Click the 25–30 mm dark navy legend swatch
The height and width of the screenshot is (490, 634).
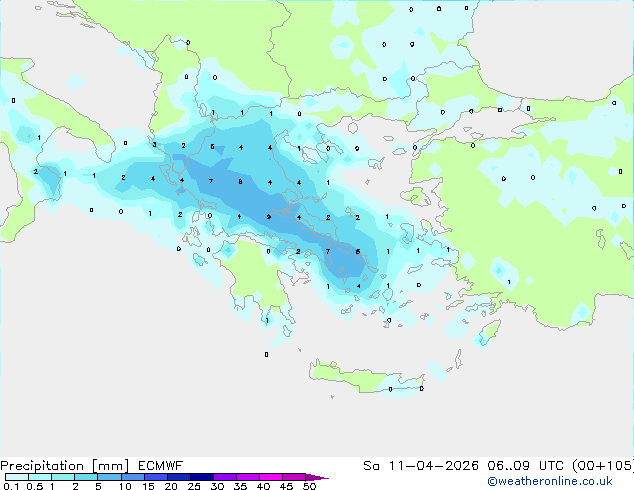coord(202,477)
